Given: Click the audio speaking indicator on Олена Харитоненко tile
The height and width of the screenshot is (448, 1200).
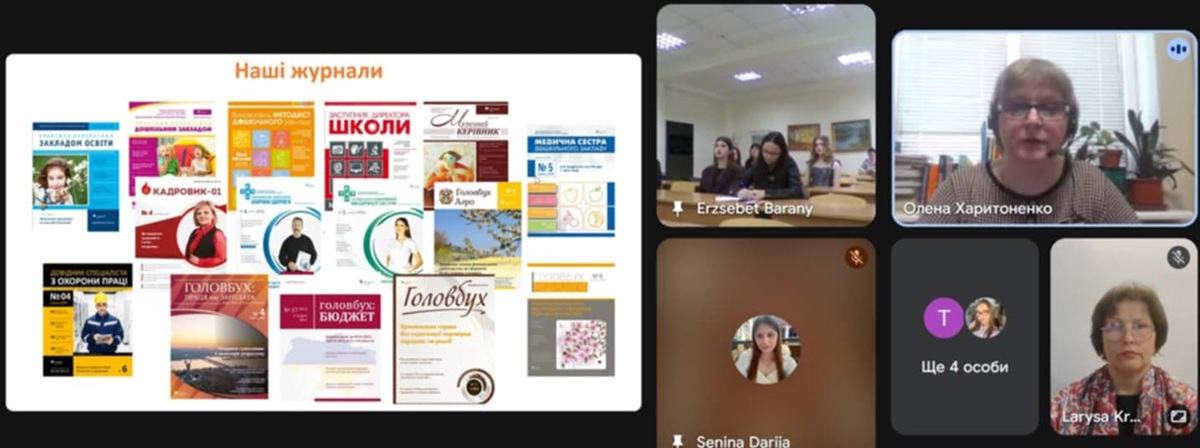Looking at the screenshot, I should click(1177, 49).
